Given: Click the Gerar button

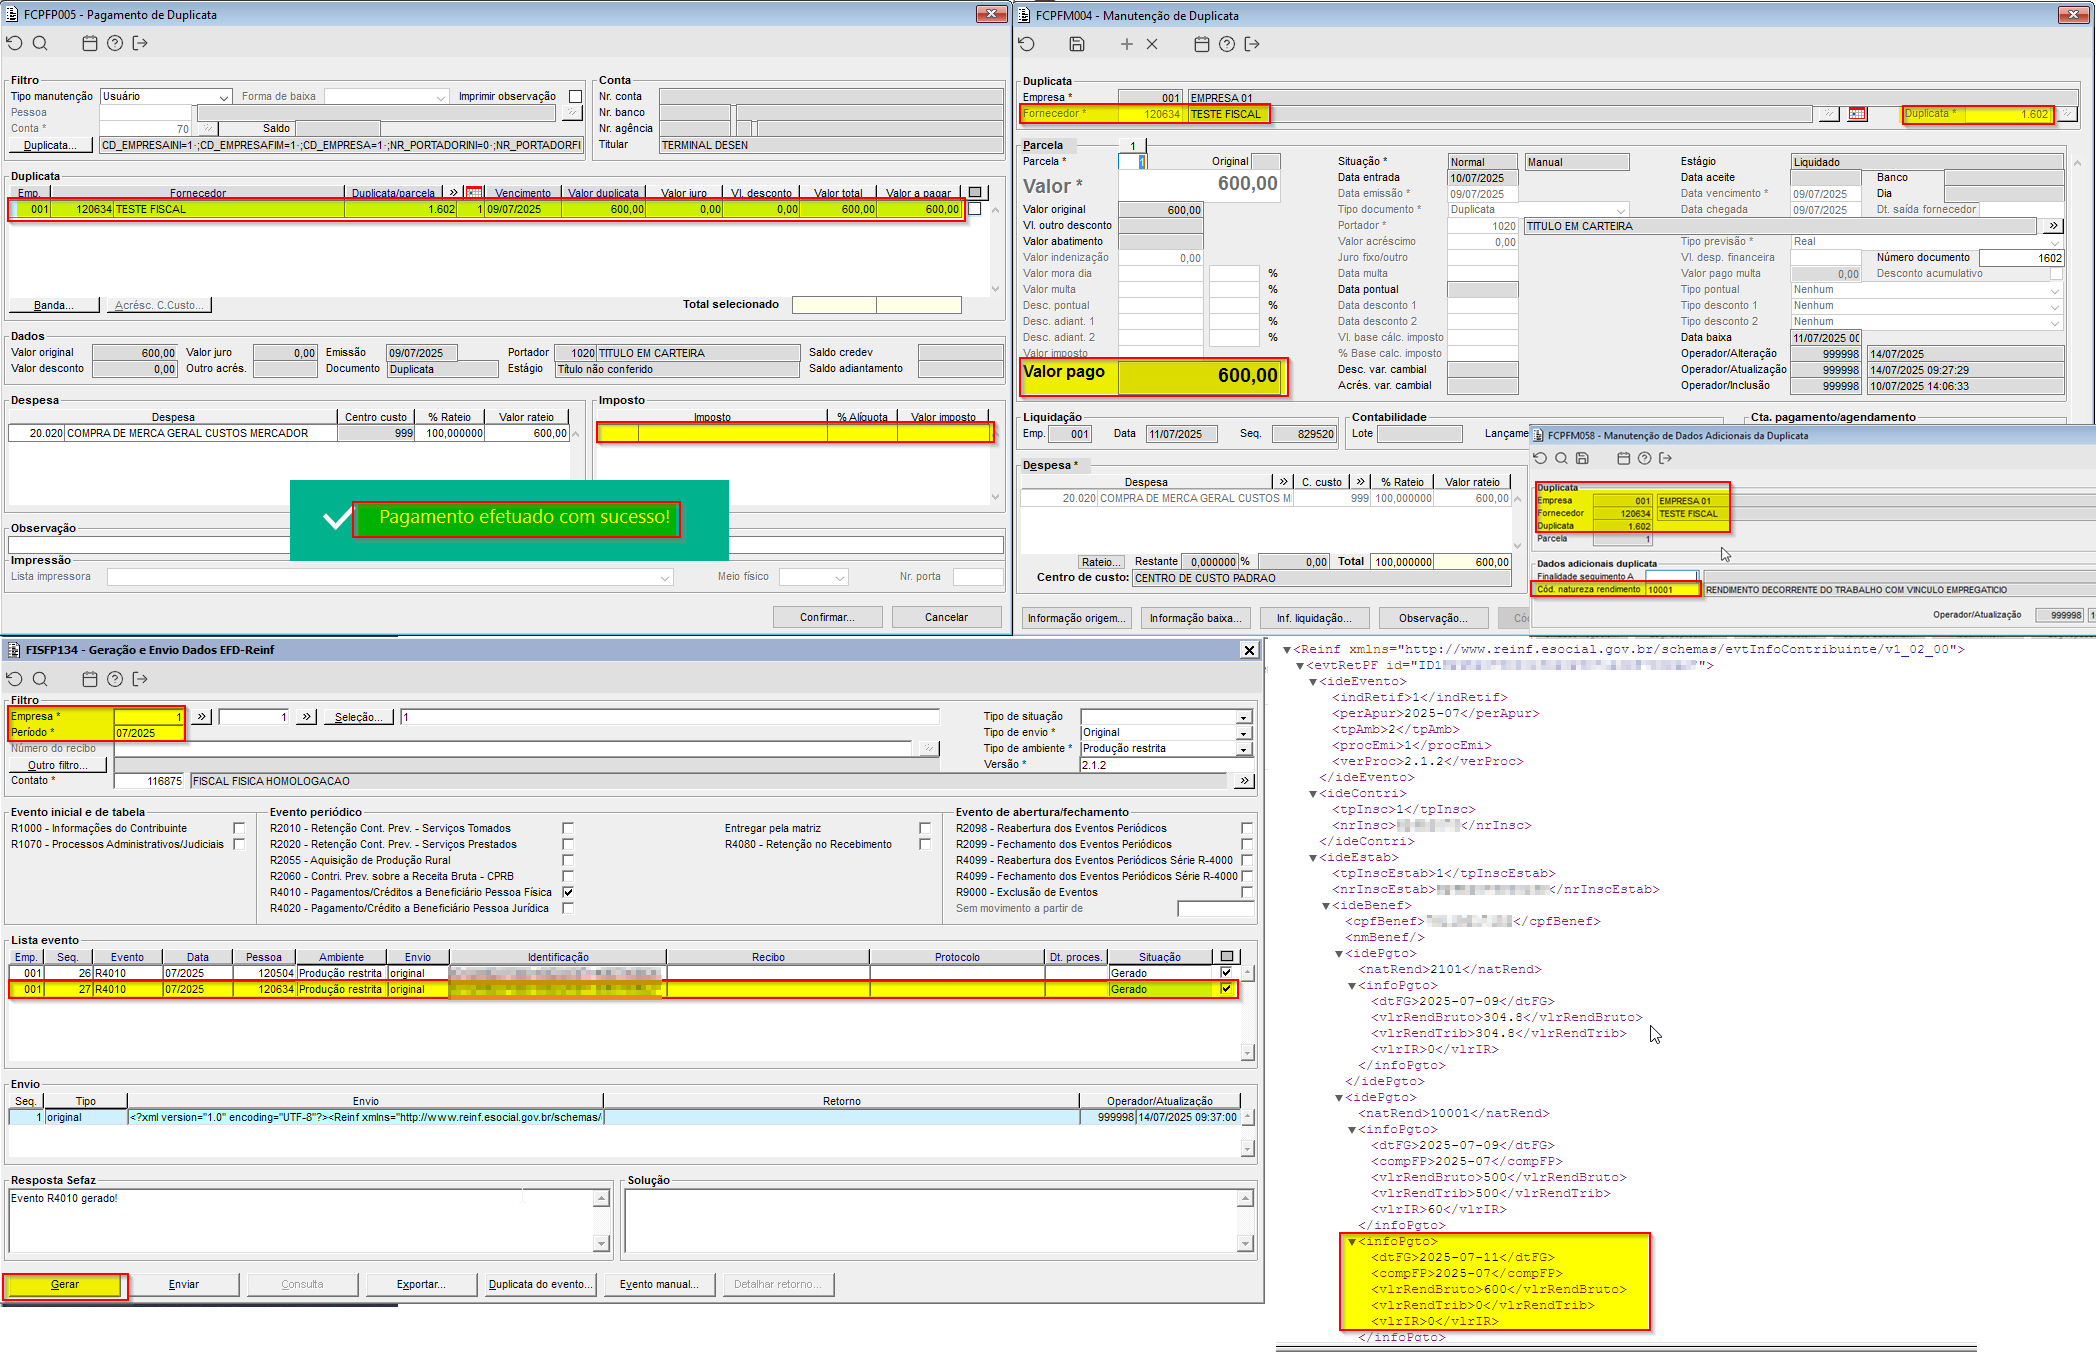Looking at the screenshot, I should point(65,1285).
